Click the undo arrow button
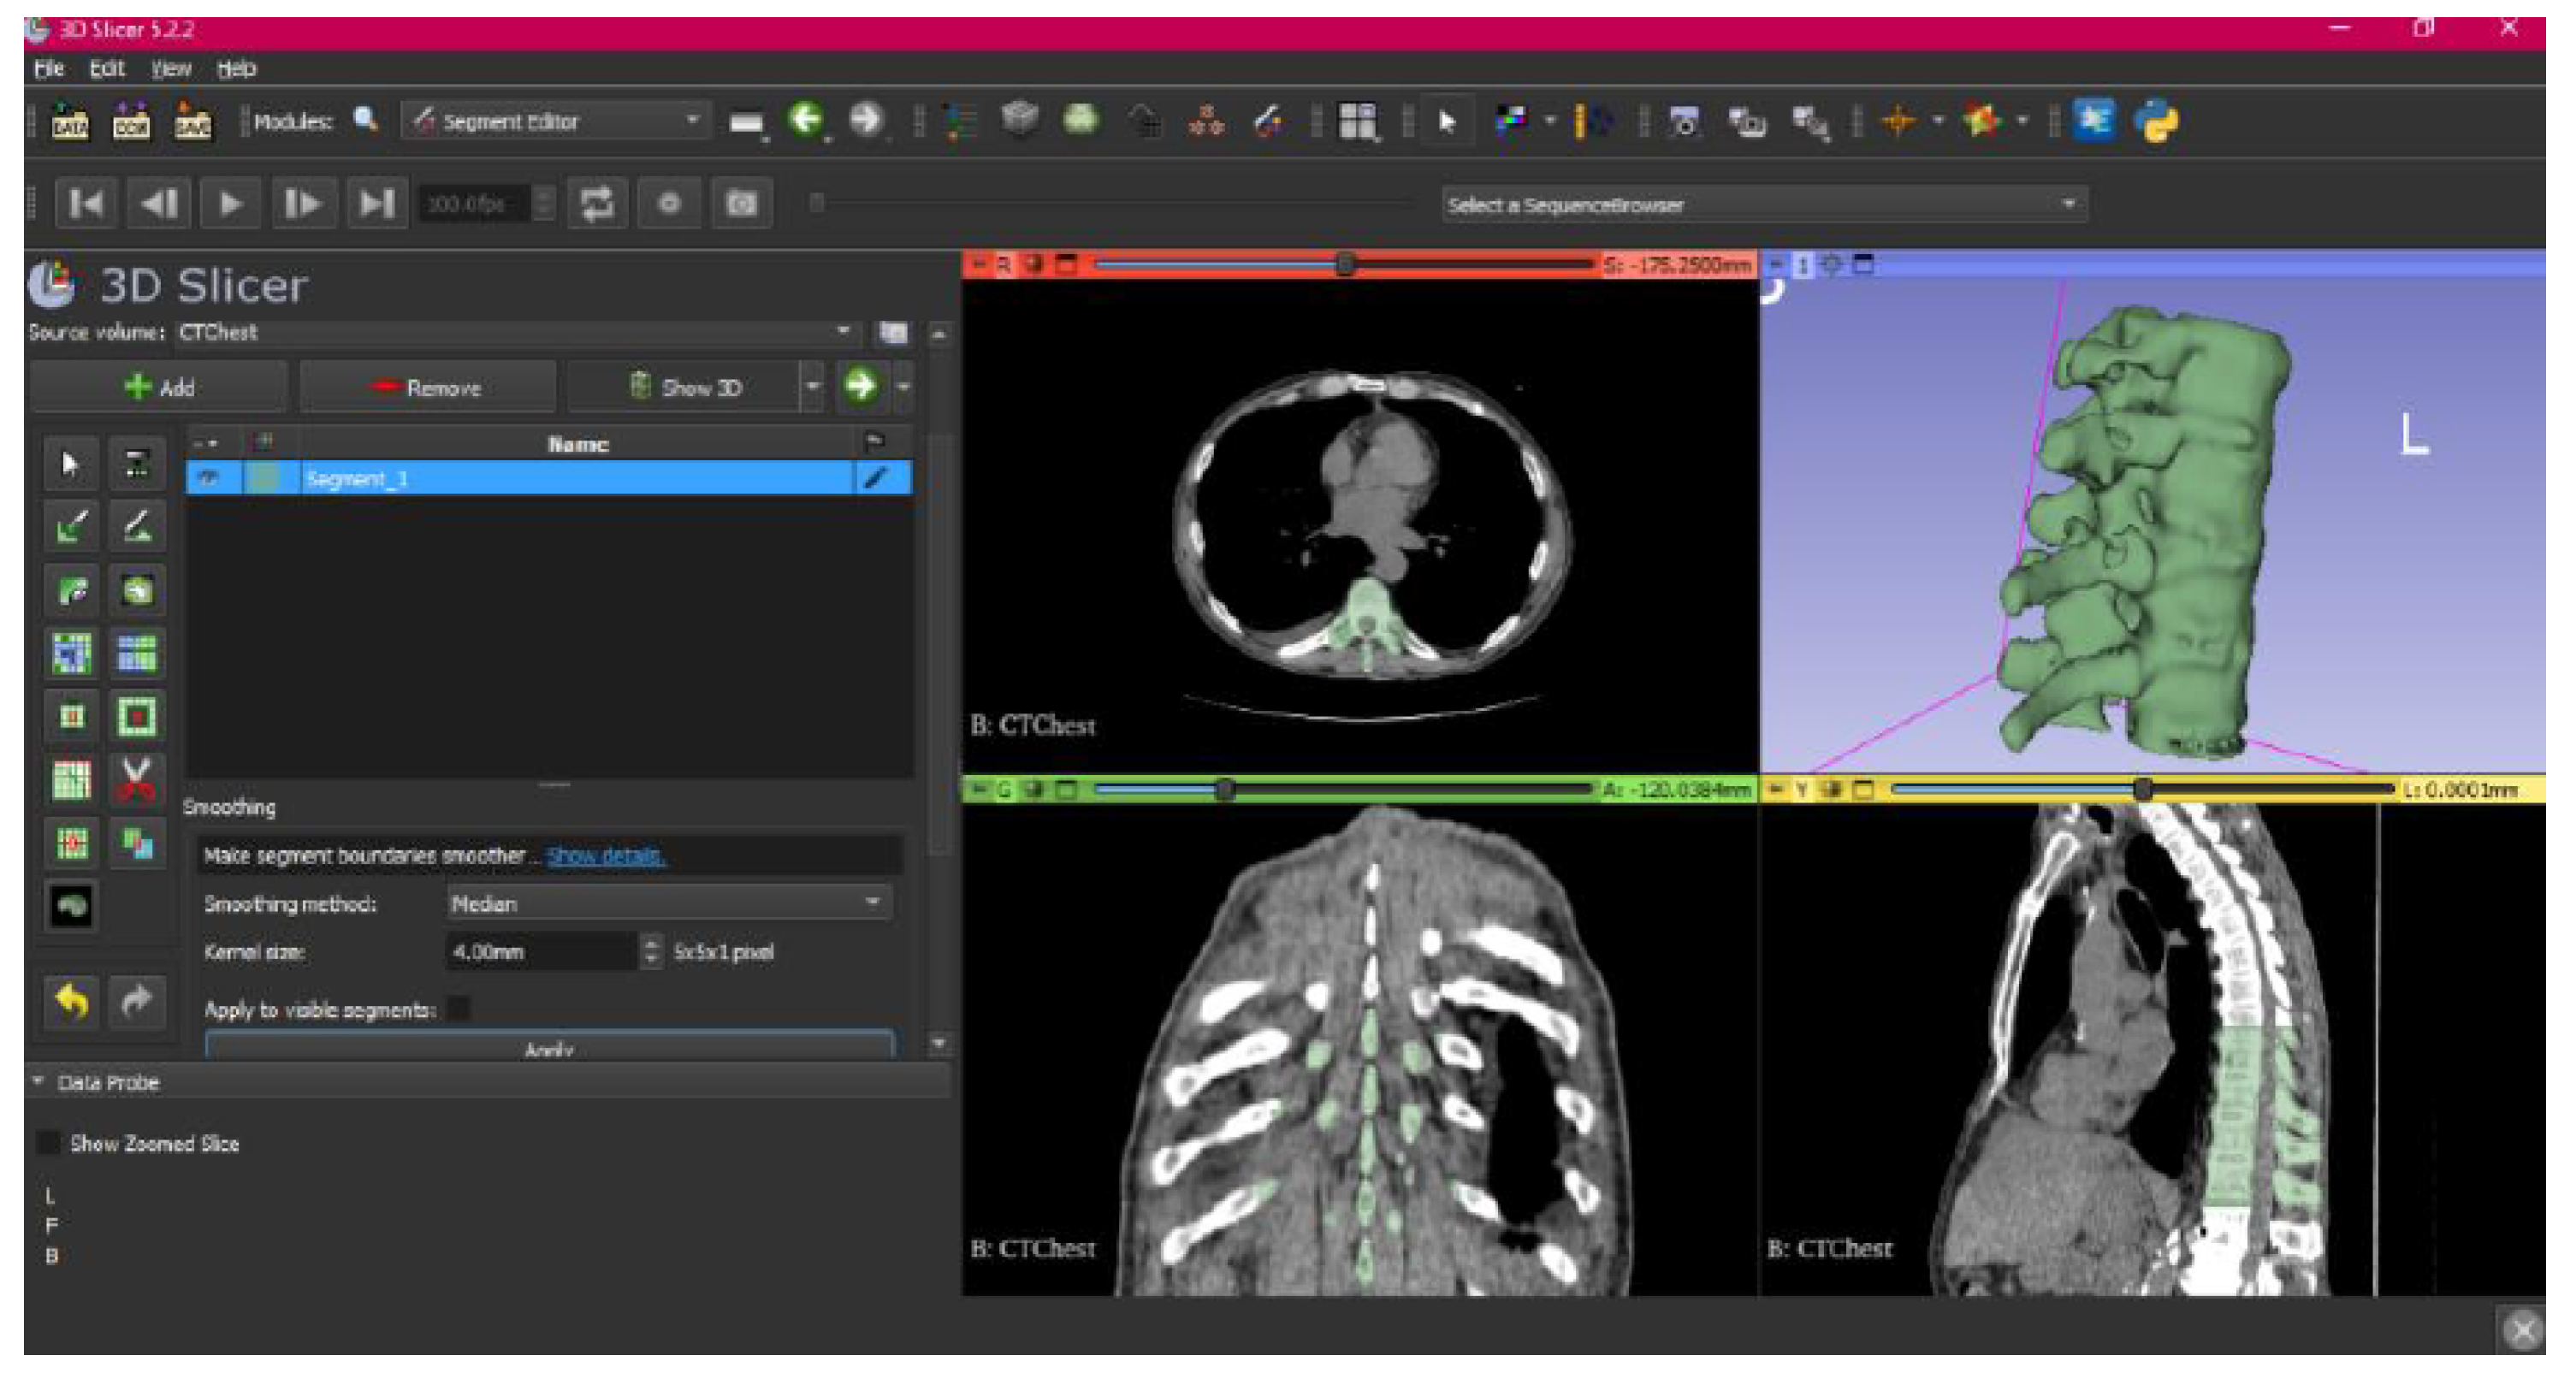Image resolution: width=2576 pixels, height=1379 pixels. click(x=71, y=1000)
